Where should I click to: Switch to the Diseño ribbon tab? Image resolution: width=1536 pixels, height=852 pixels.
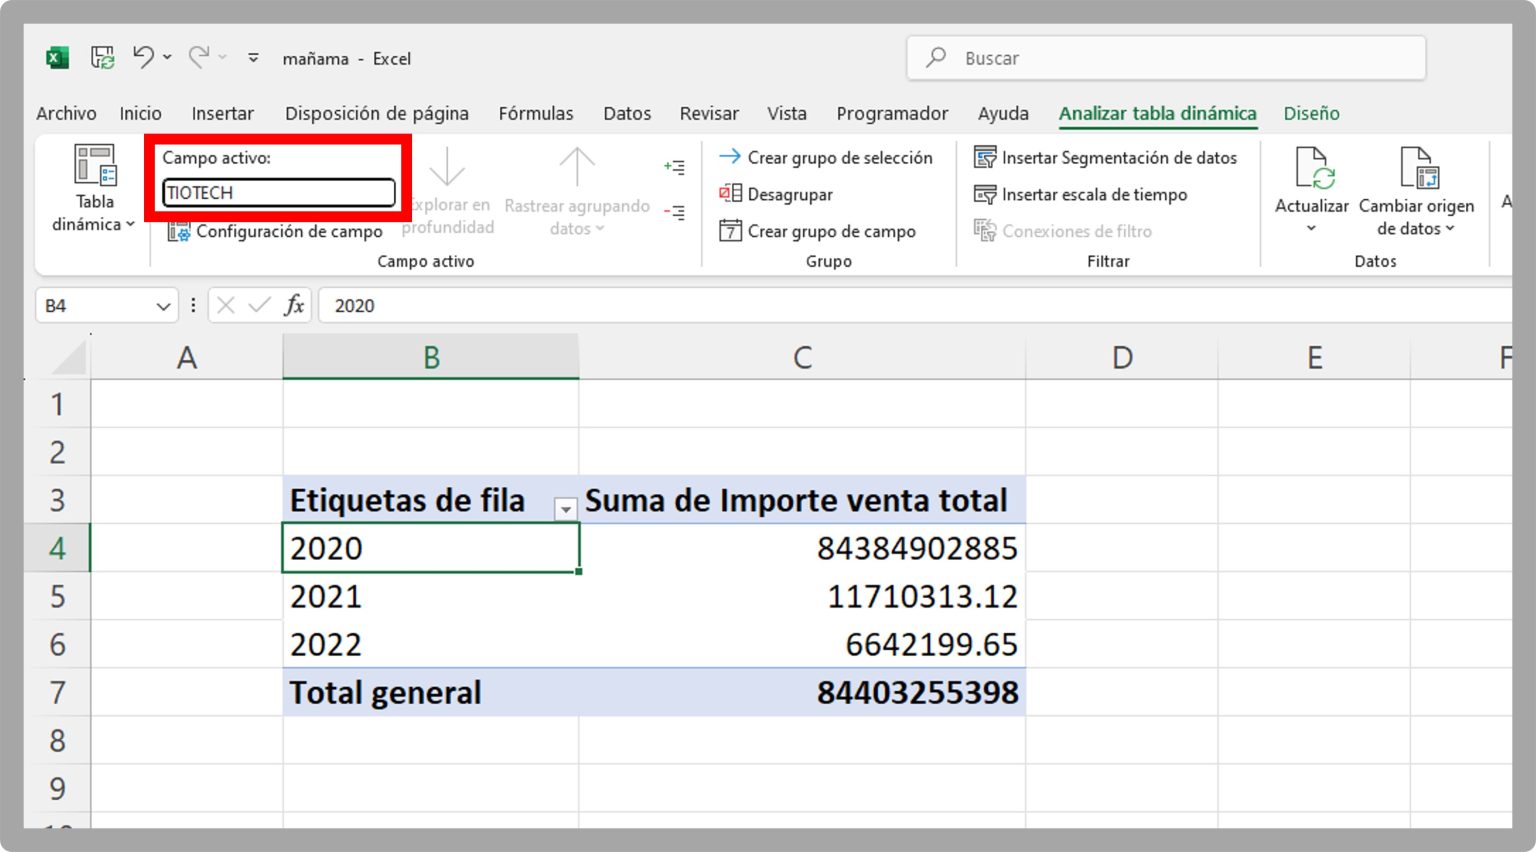coord(1311,113)
